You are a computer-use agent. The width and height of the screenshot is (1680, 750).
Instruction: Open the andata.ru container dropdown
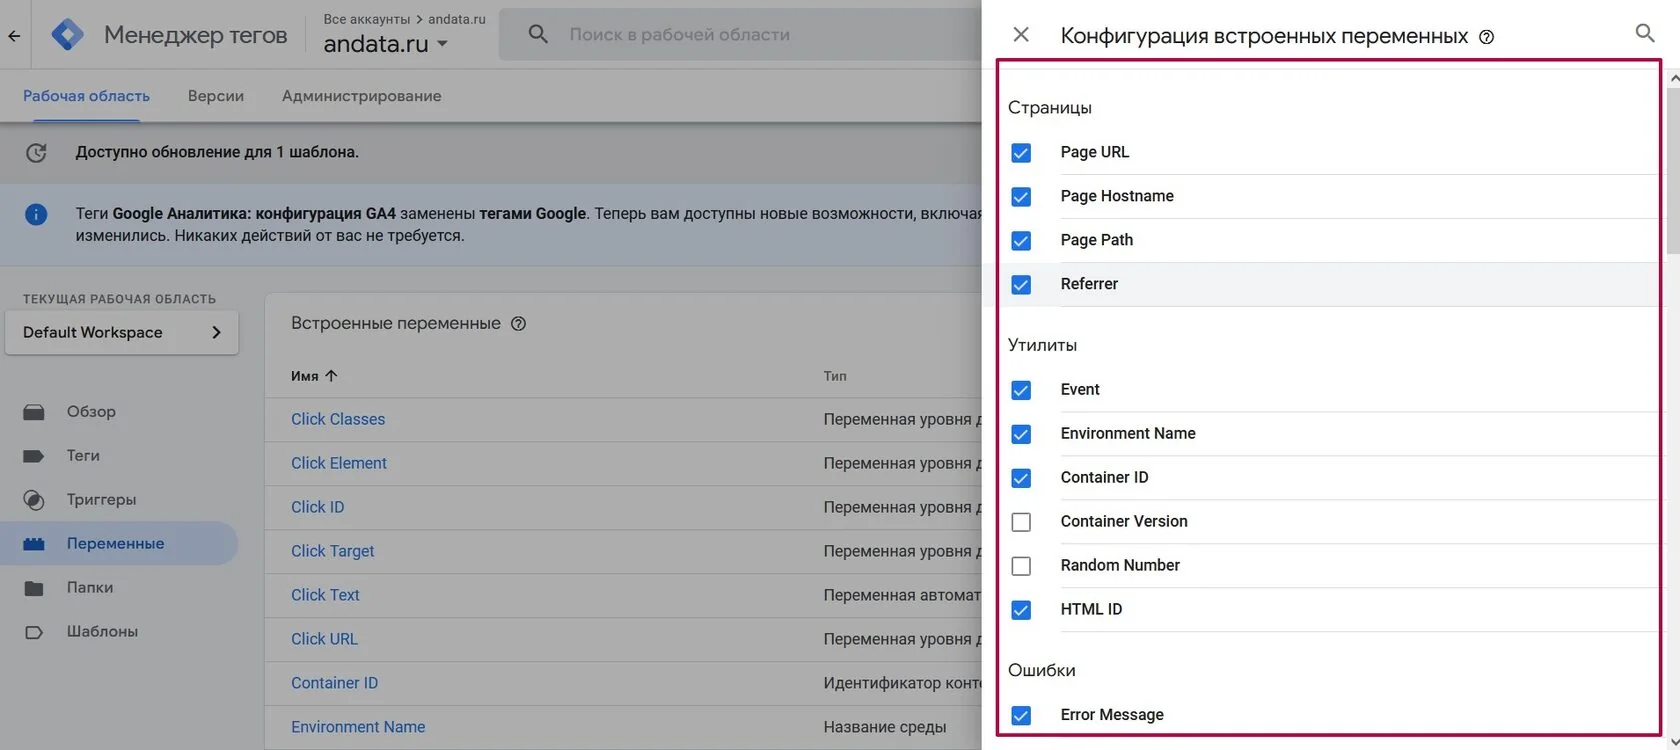[386, 44]
